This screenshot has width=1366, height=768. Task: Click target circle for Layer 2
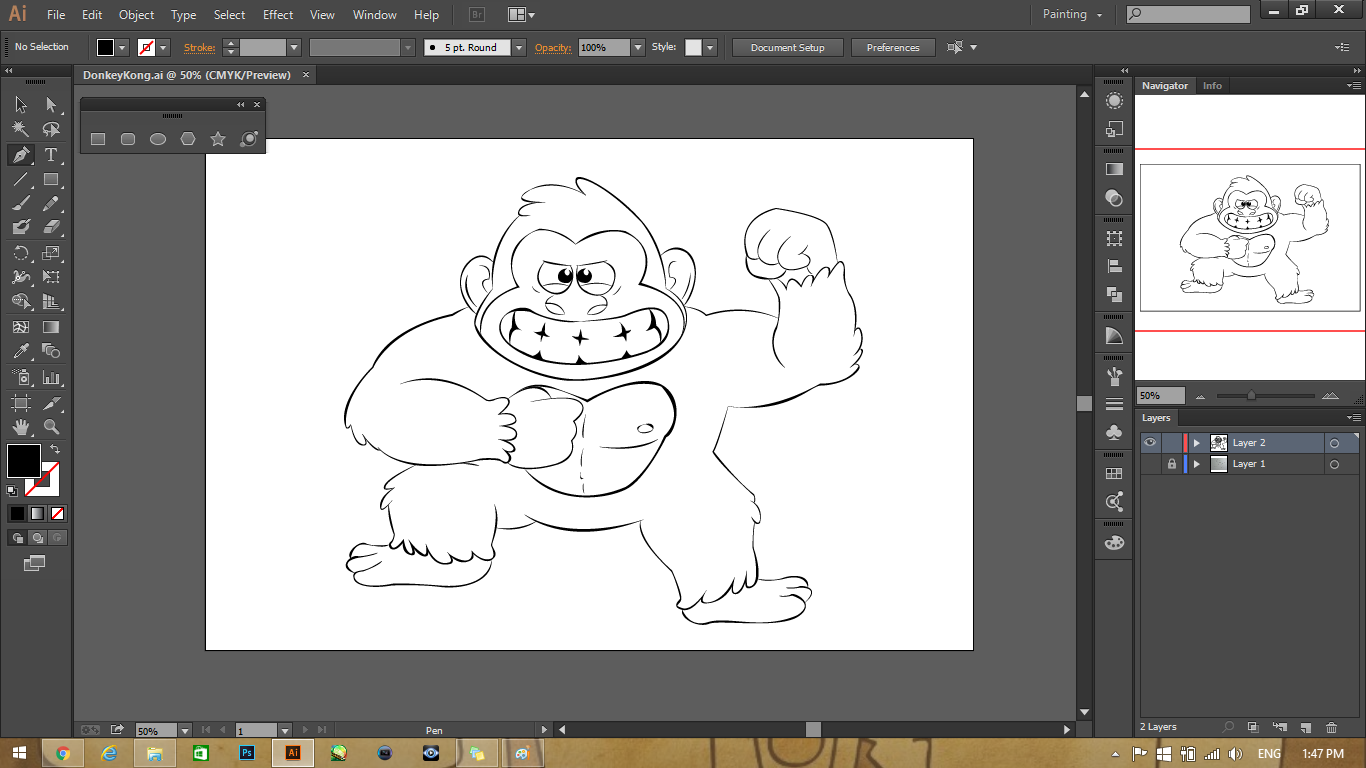[1334, 443]
